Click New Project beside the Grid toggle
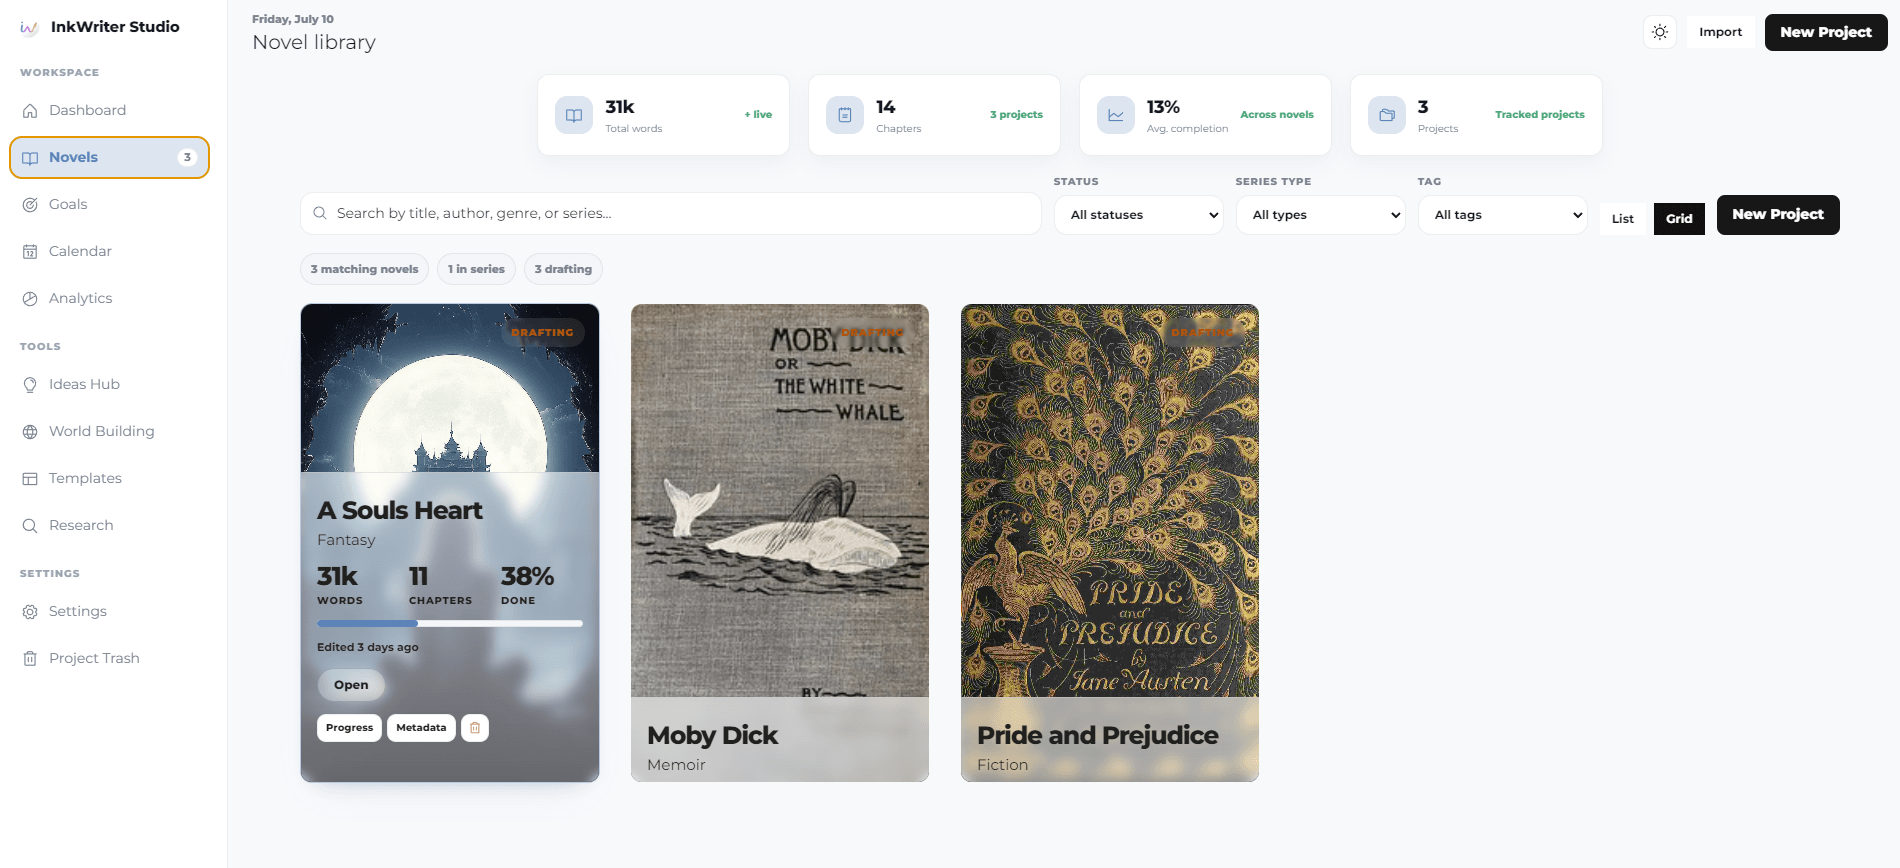This screenshot has width=1900, height=868. click(x=1778, y=215)
